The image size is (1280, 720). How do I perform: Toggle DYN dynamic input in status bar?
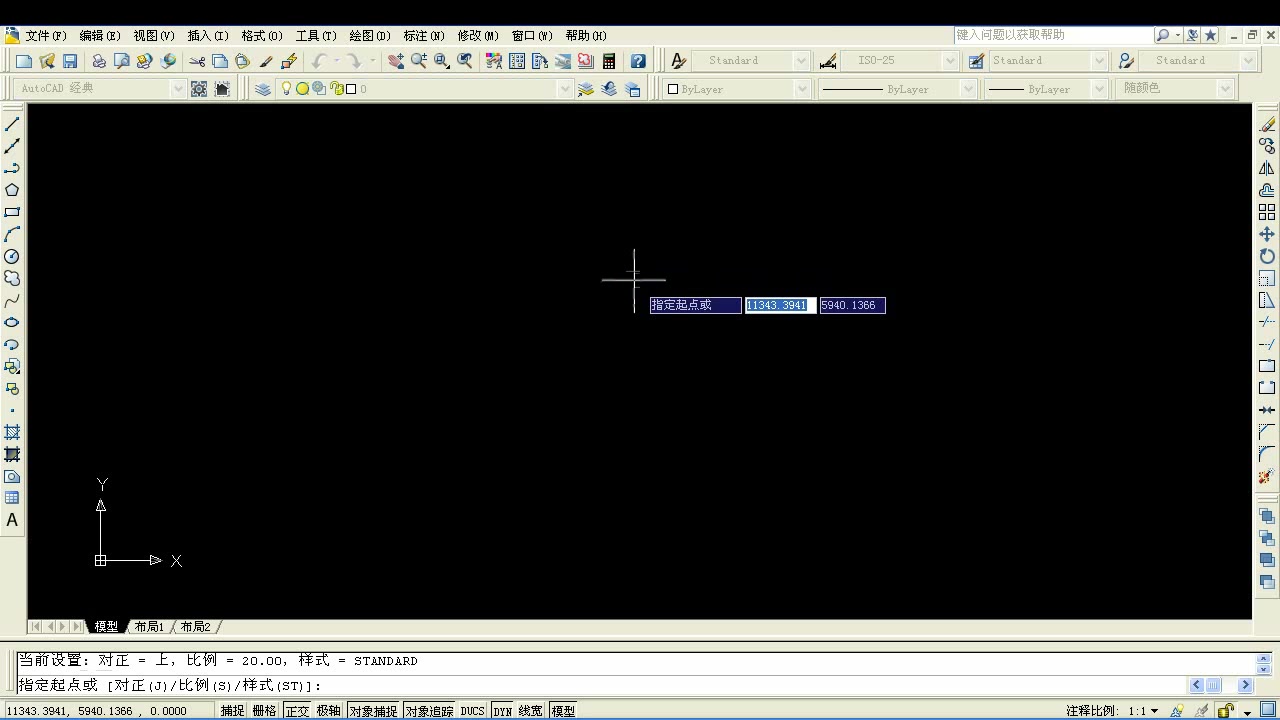(x=502, y=711)
